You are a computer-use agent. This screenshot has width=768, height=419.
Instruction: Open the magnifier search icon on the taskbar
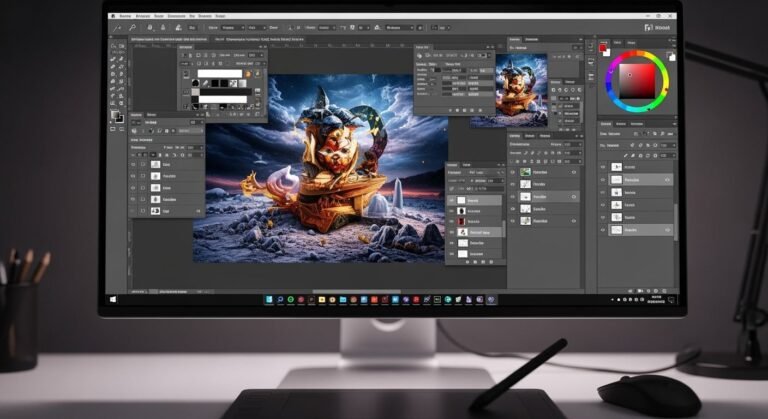280,299
